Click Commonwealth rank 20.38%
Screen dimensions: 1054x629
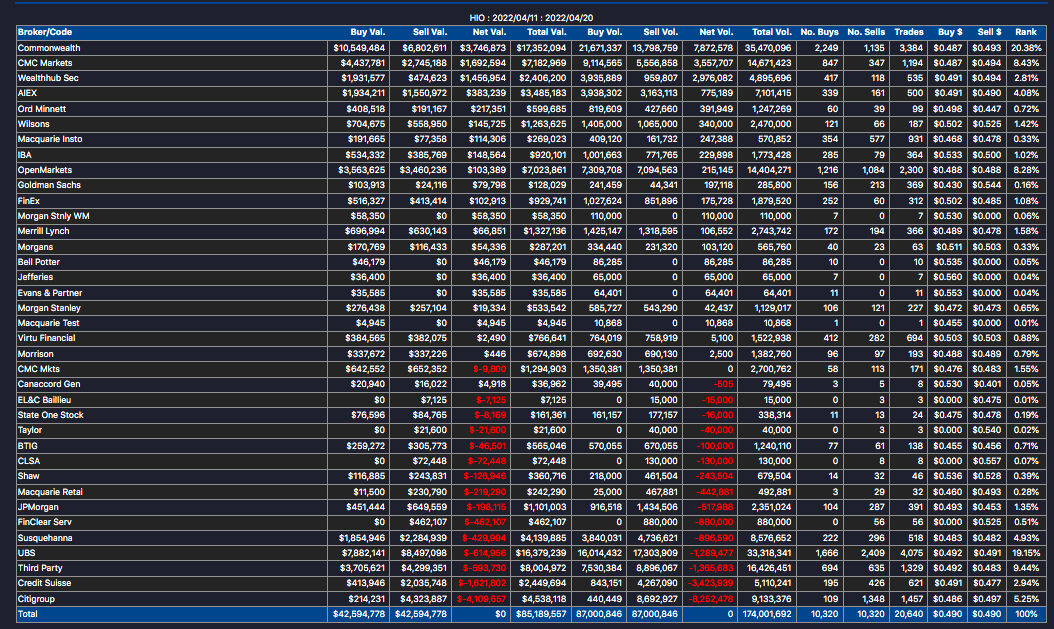pos(1026,48)
